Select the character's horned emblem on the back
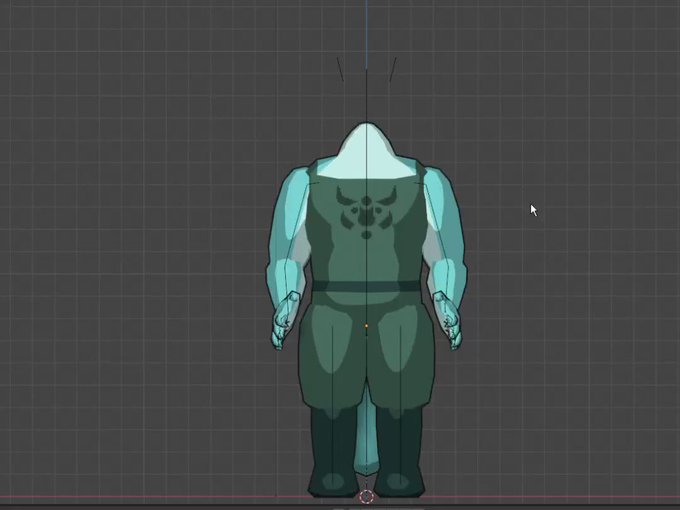The height and width of the screenshot is (510, 680). (366, 212)
